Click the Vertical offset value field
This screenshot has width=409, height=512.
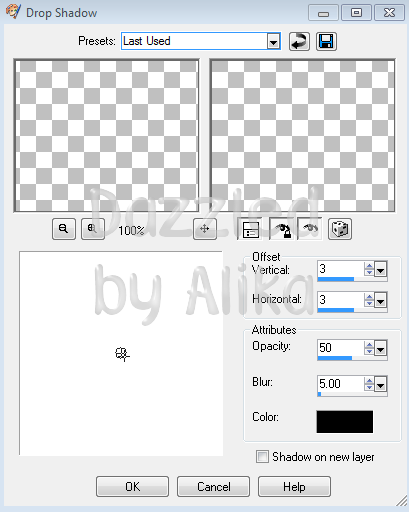340,269
